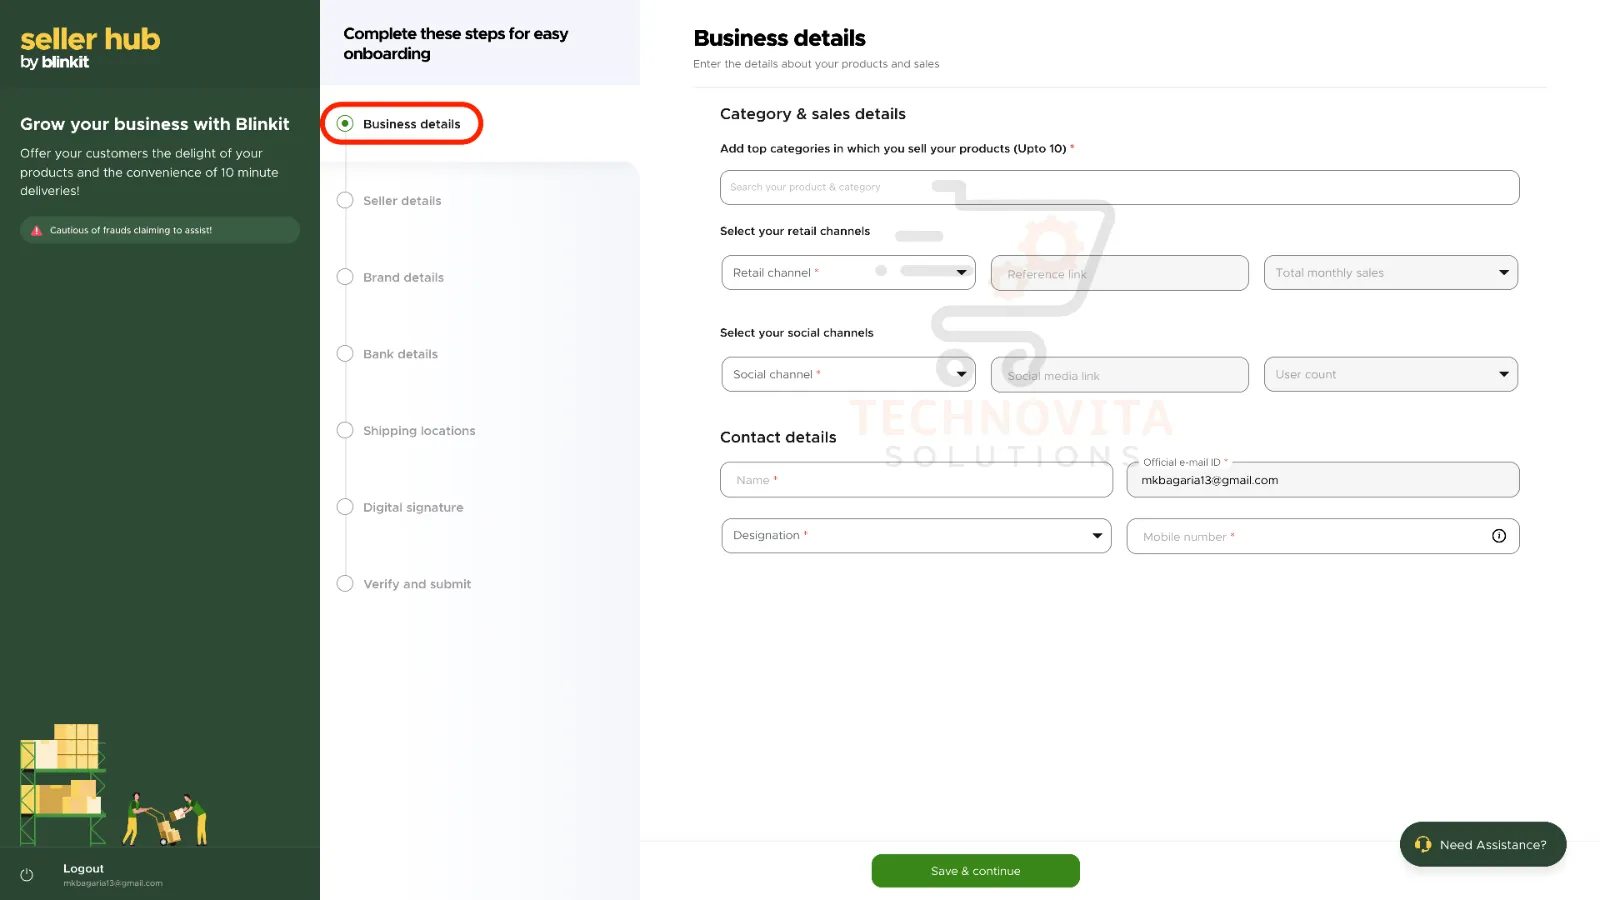
Task: Click Logout at the bottom left
Action: pyautogui.click(x=82, y=868)
